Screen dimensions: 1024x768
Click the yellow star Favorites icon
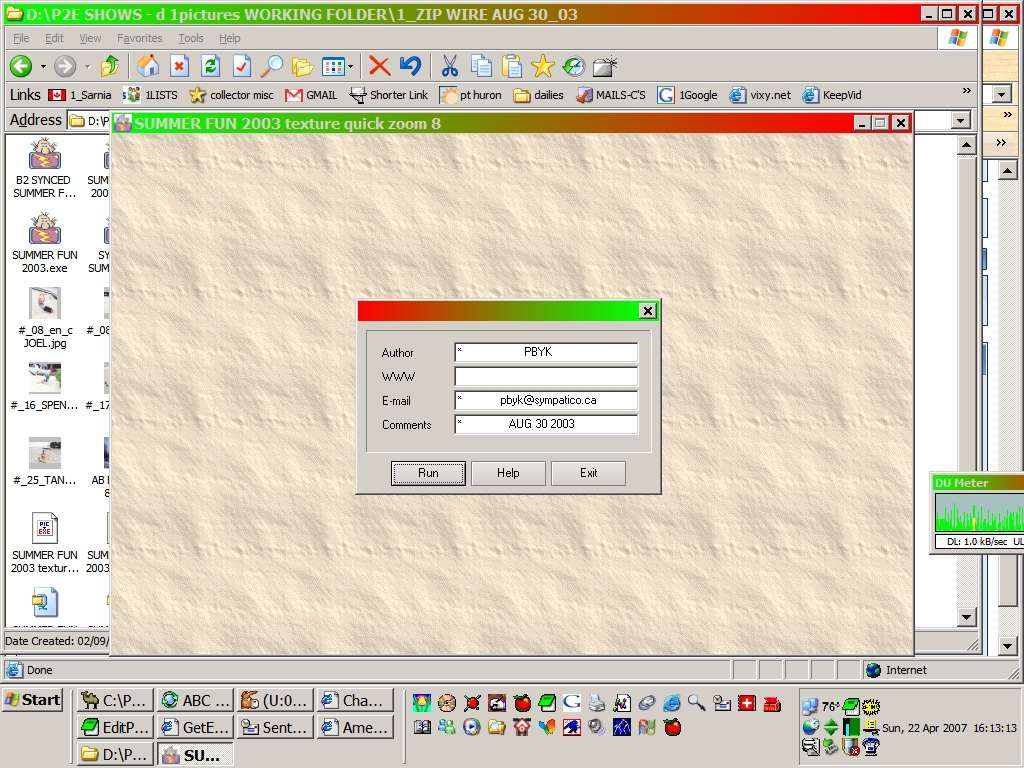point(542,66)
